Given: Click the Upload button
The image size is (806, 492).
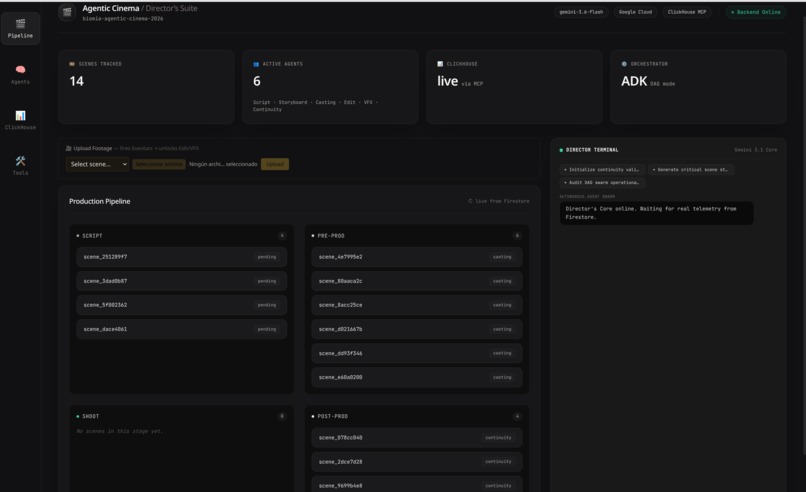Looking at the screenshot, I should click(x=274, y=164).
